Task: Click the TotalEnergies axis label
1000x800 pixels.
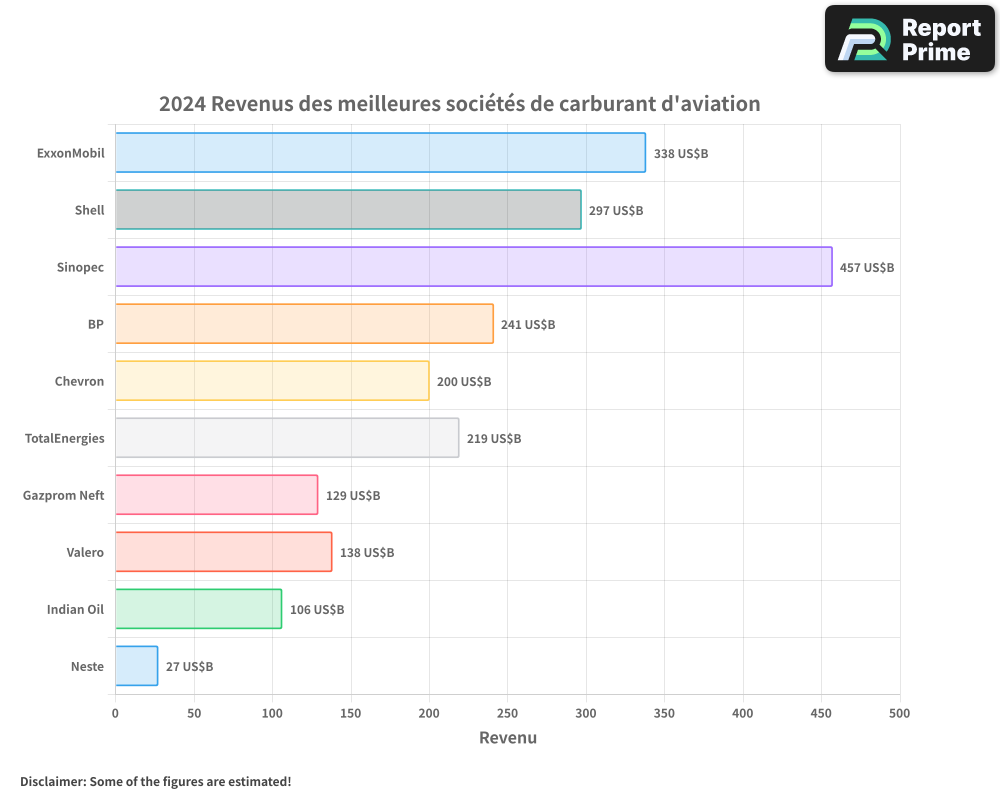Action: [x=64, y=439]
